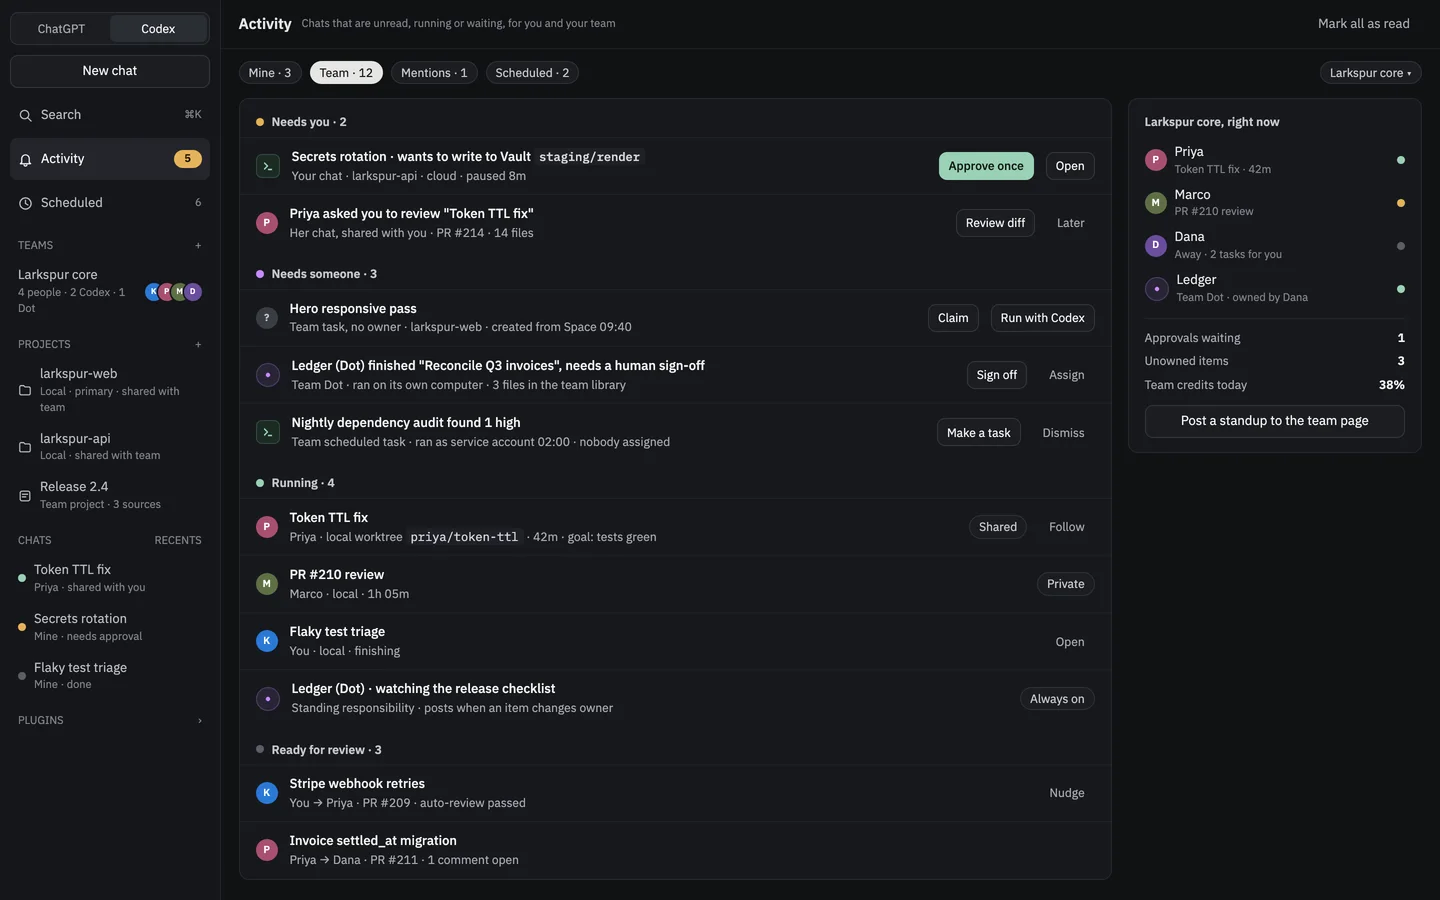Open the Secrets rotation chat in sidebar
The image size is (1440, 900).
tap(110, 627)
